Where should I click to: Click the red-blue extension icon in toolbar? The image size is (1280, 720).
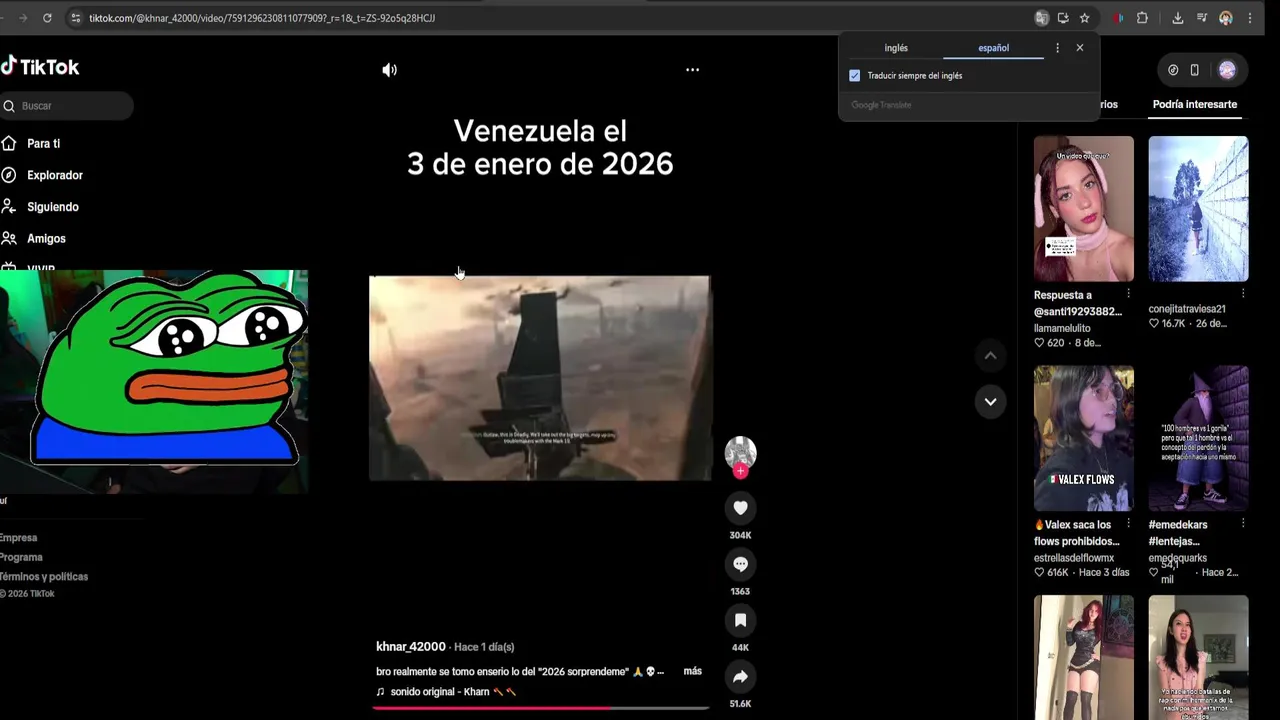tap(1118, 18)
